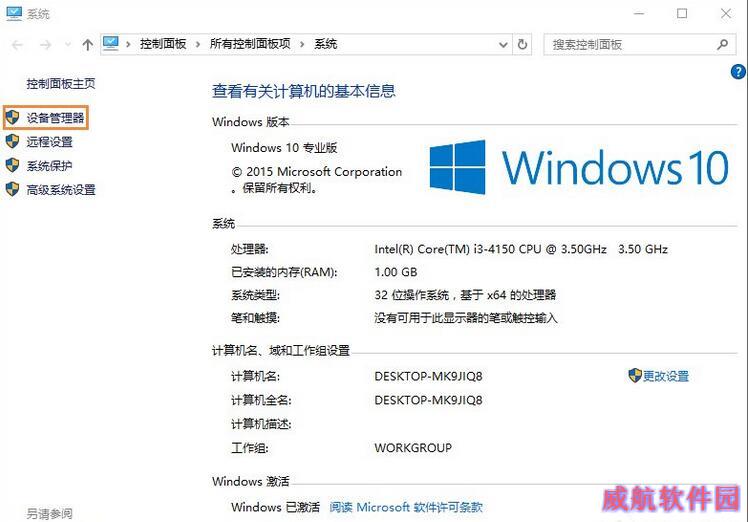Viewport: 748px width, 522px height.
Task: Click the shield icon beside 设备管理器
Action: [x=12, y=117]
